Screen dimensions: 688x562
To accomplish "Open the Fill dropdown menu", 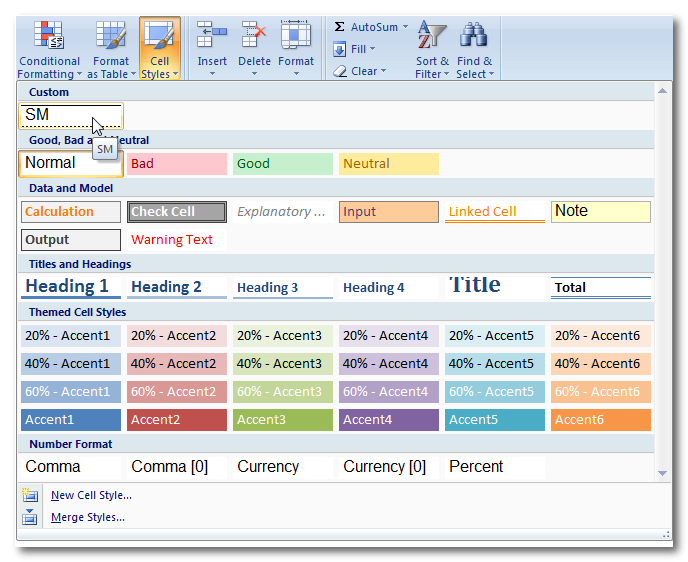I will (372, 49).
